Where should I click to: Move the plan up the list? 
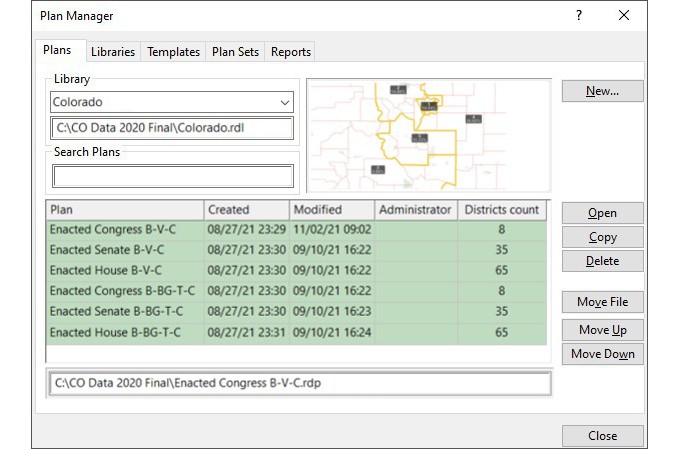602,330
